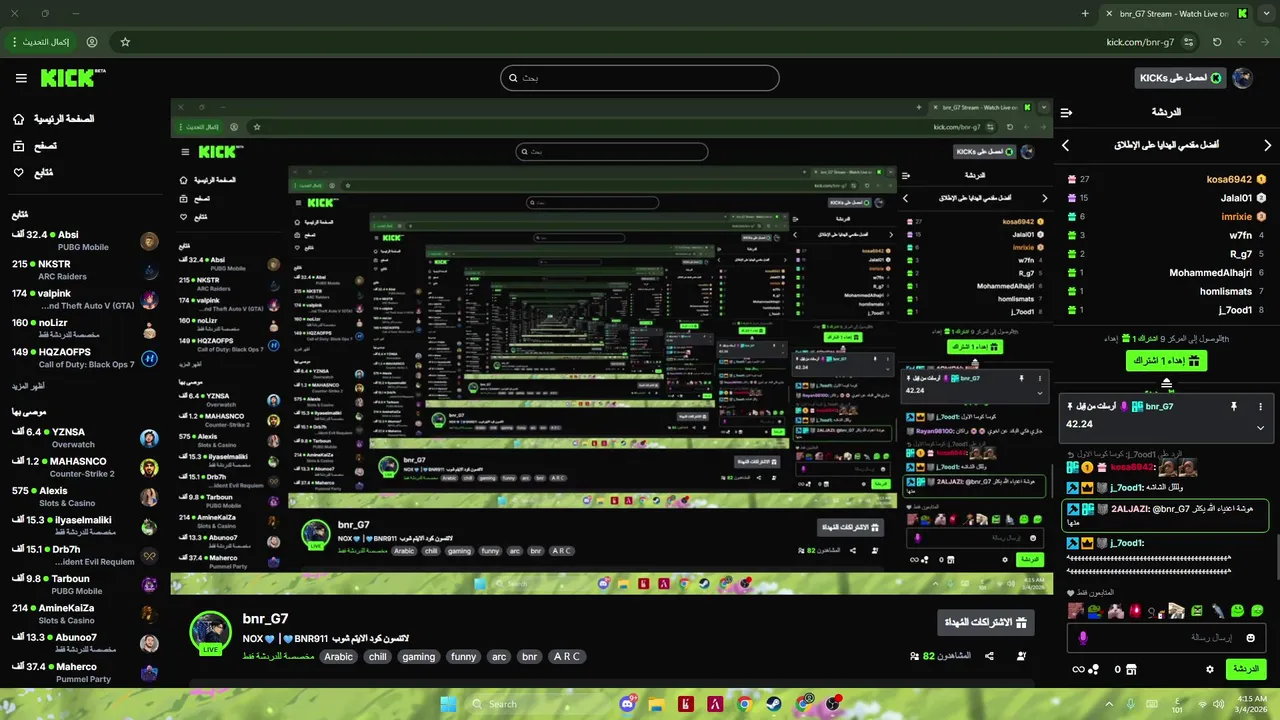Click the pin icon on pinned message
Image resolution: width=1280 pixels, height=720 pixels.
(1234, 407)
